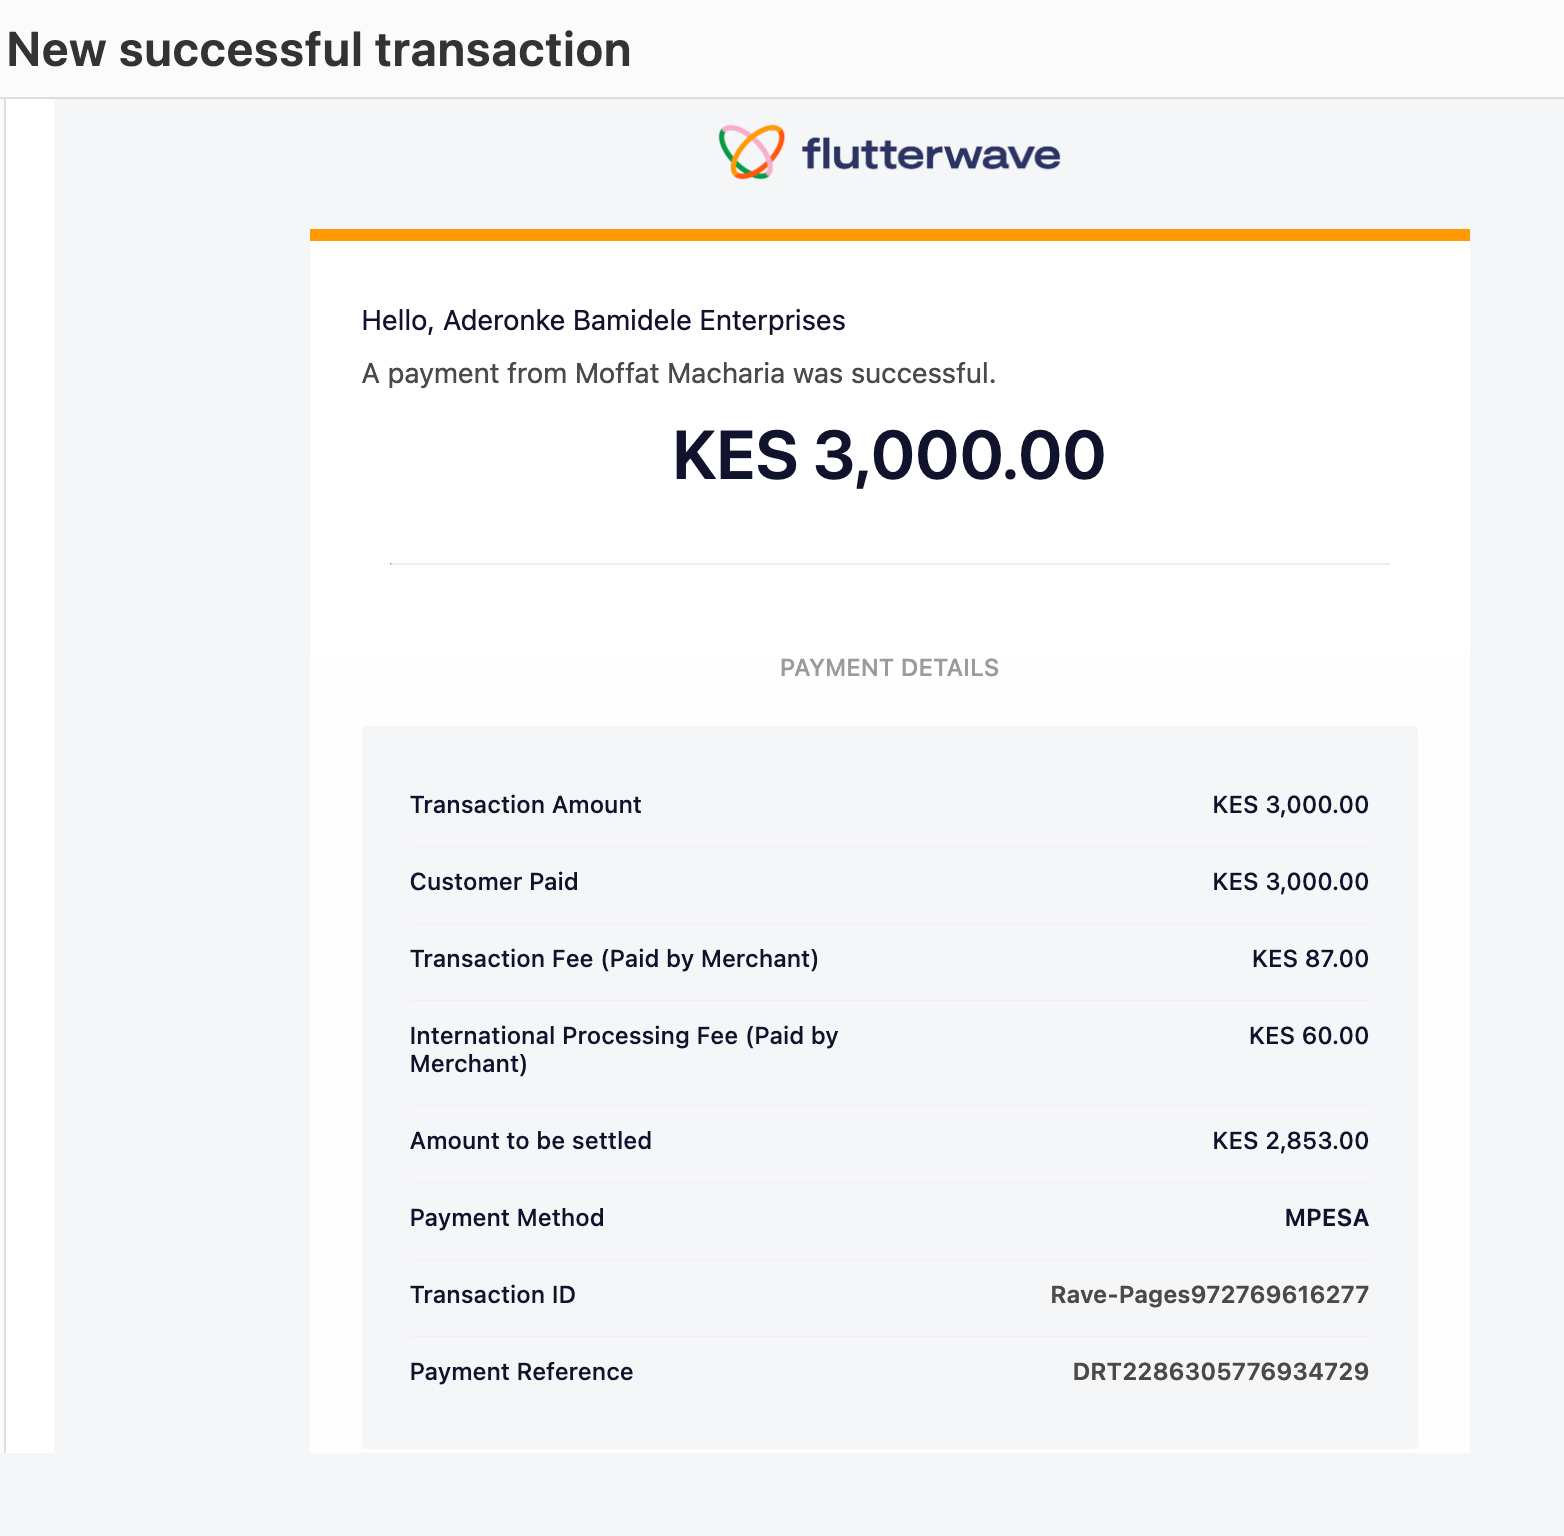Select the Transaction Amount value KES 3,000.00
The height and width of the screenshot is (1536, 1564).
[x=1290, y=805]
